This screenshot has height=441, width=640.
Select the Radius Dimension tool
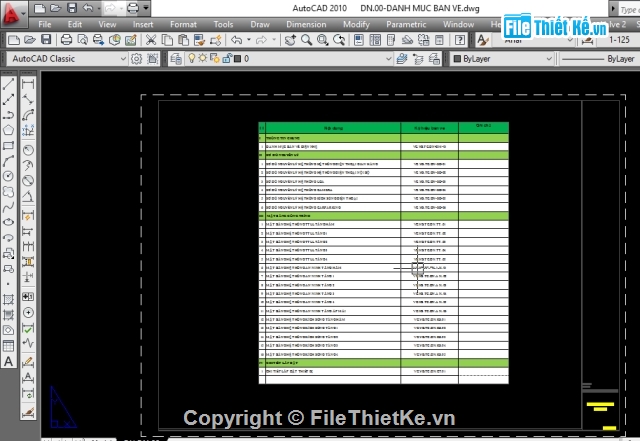coord(28,150)
